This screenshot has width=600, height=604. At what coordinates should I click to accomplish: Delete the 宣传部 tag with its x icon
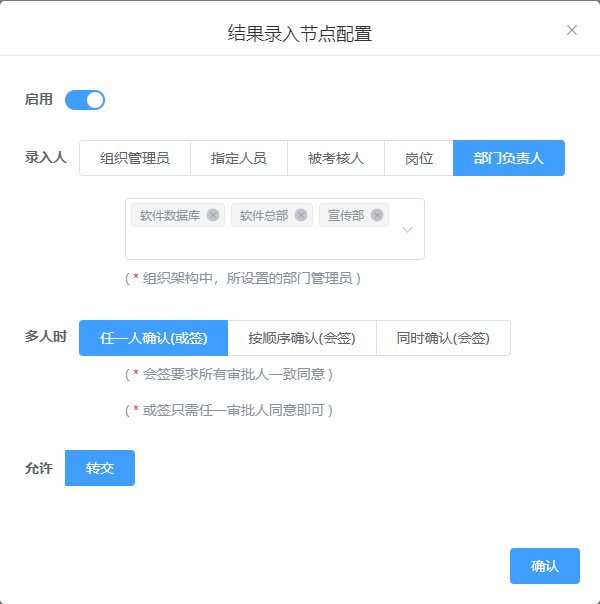pyautogui.click(x=377, y=215)
